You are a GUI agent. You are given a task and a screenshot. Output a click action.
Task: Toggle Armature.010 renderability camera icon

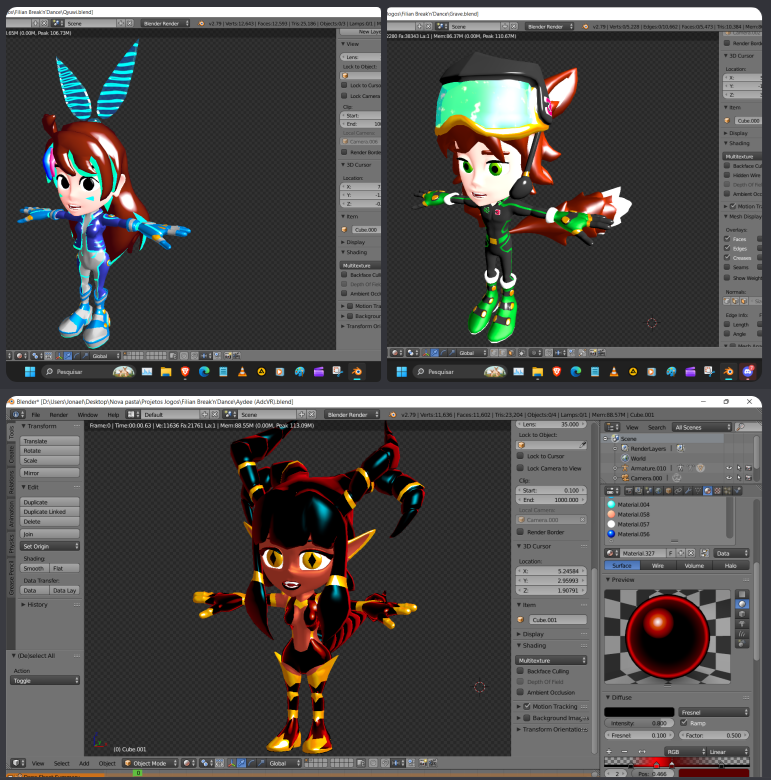[x=748, y=468]
